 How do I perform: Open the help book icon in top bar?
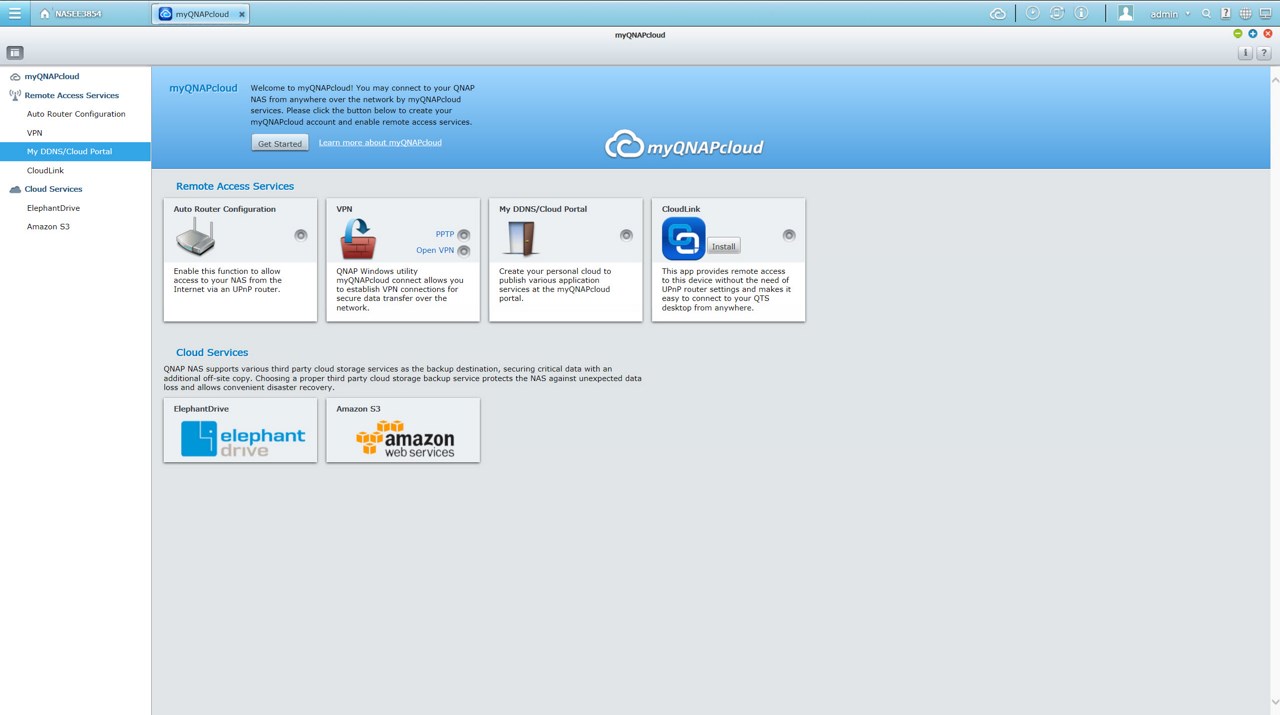pyautogui.click(x=1226, y=14)
